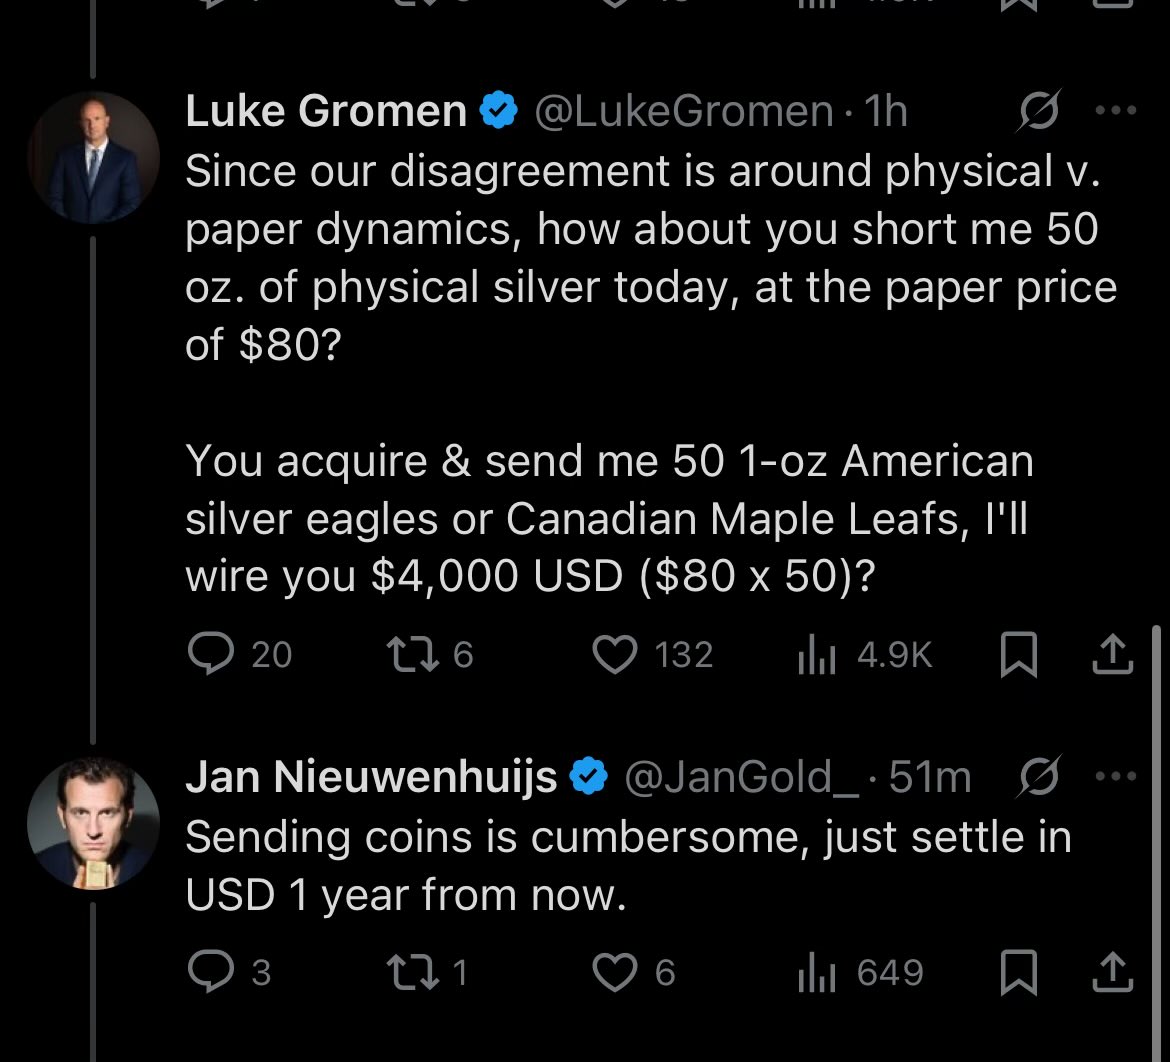Share Jan Nieuwenhuijs's tweet
The width and height of the screenshot is (1170, 1062).
(1113, 972)
